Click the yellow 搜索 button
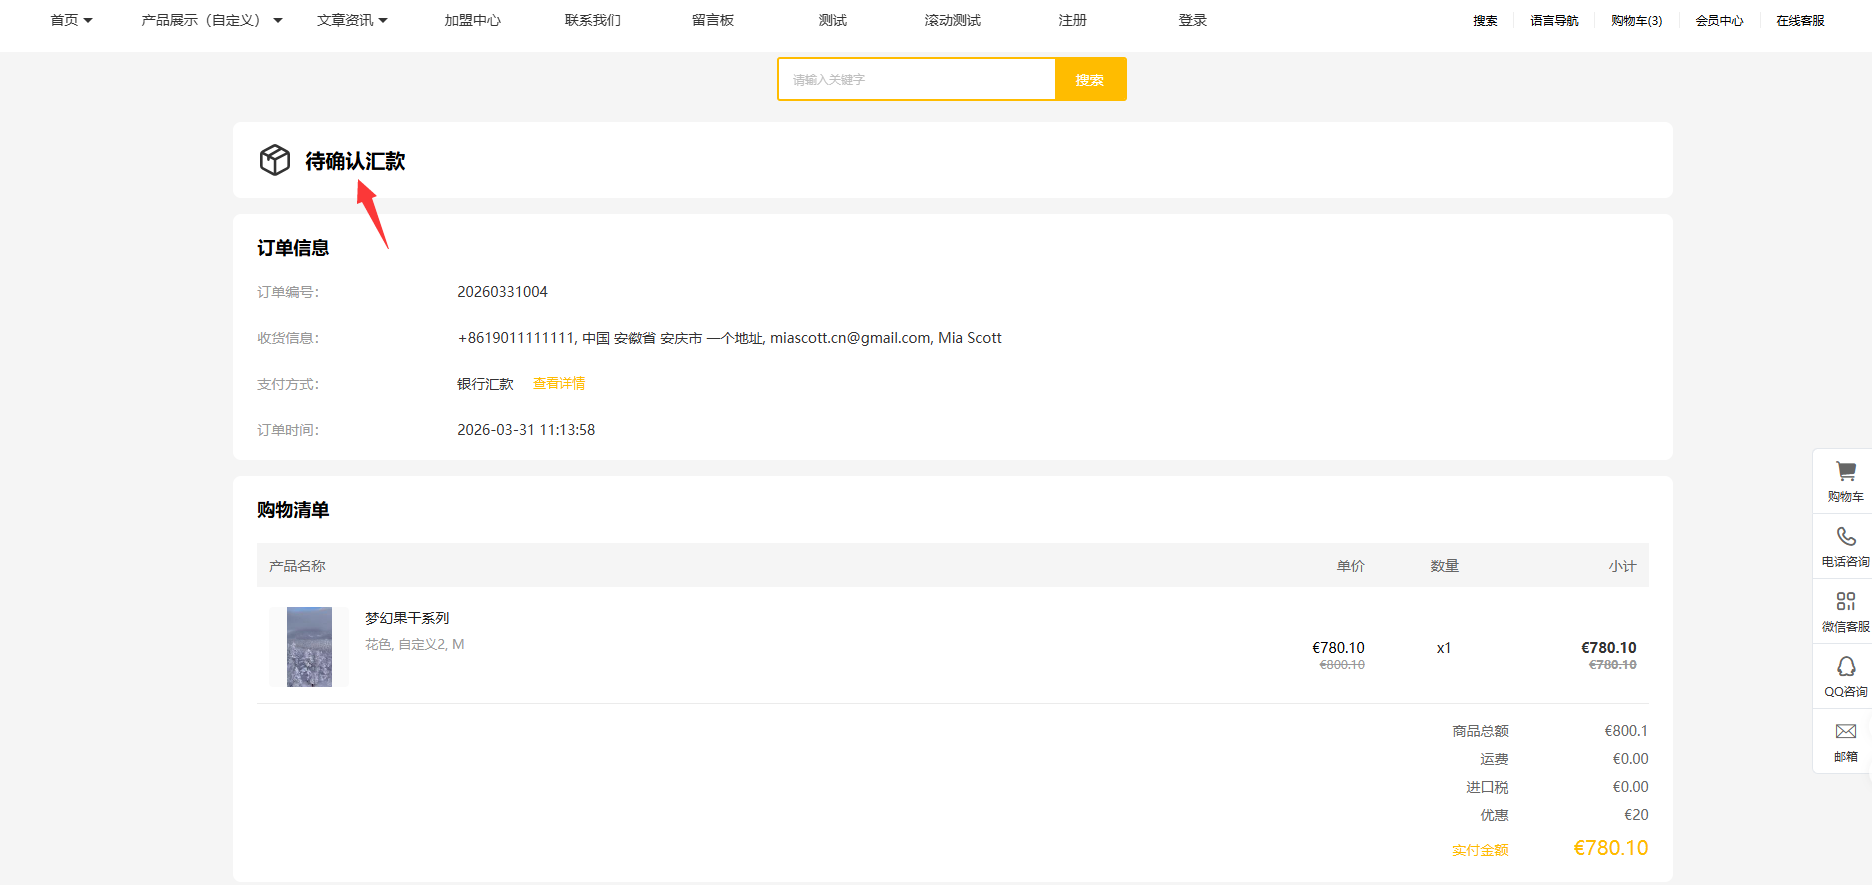 pyautogui.click(x=1090, y=79)
